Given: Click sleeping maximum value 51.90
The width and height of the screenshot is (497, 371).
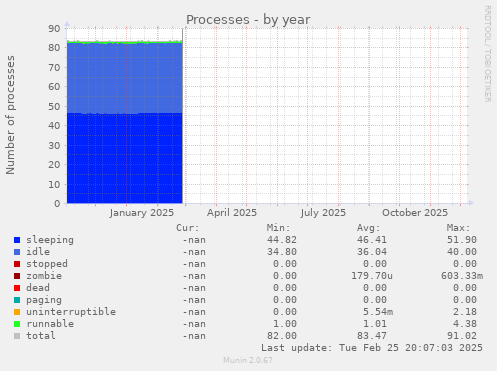Looking at the screenshot, I should coord(462,240).
